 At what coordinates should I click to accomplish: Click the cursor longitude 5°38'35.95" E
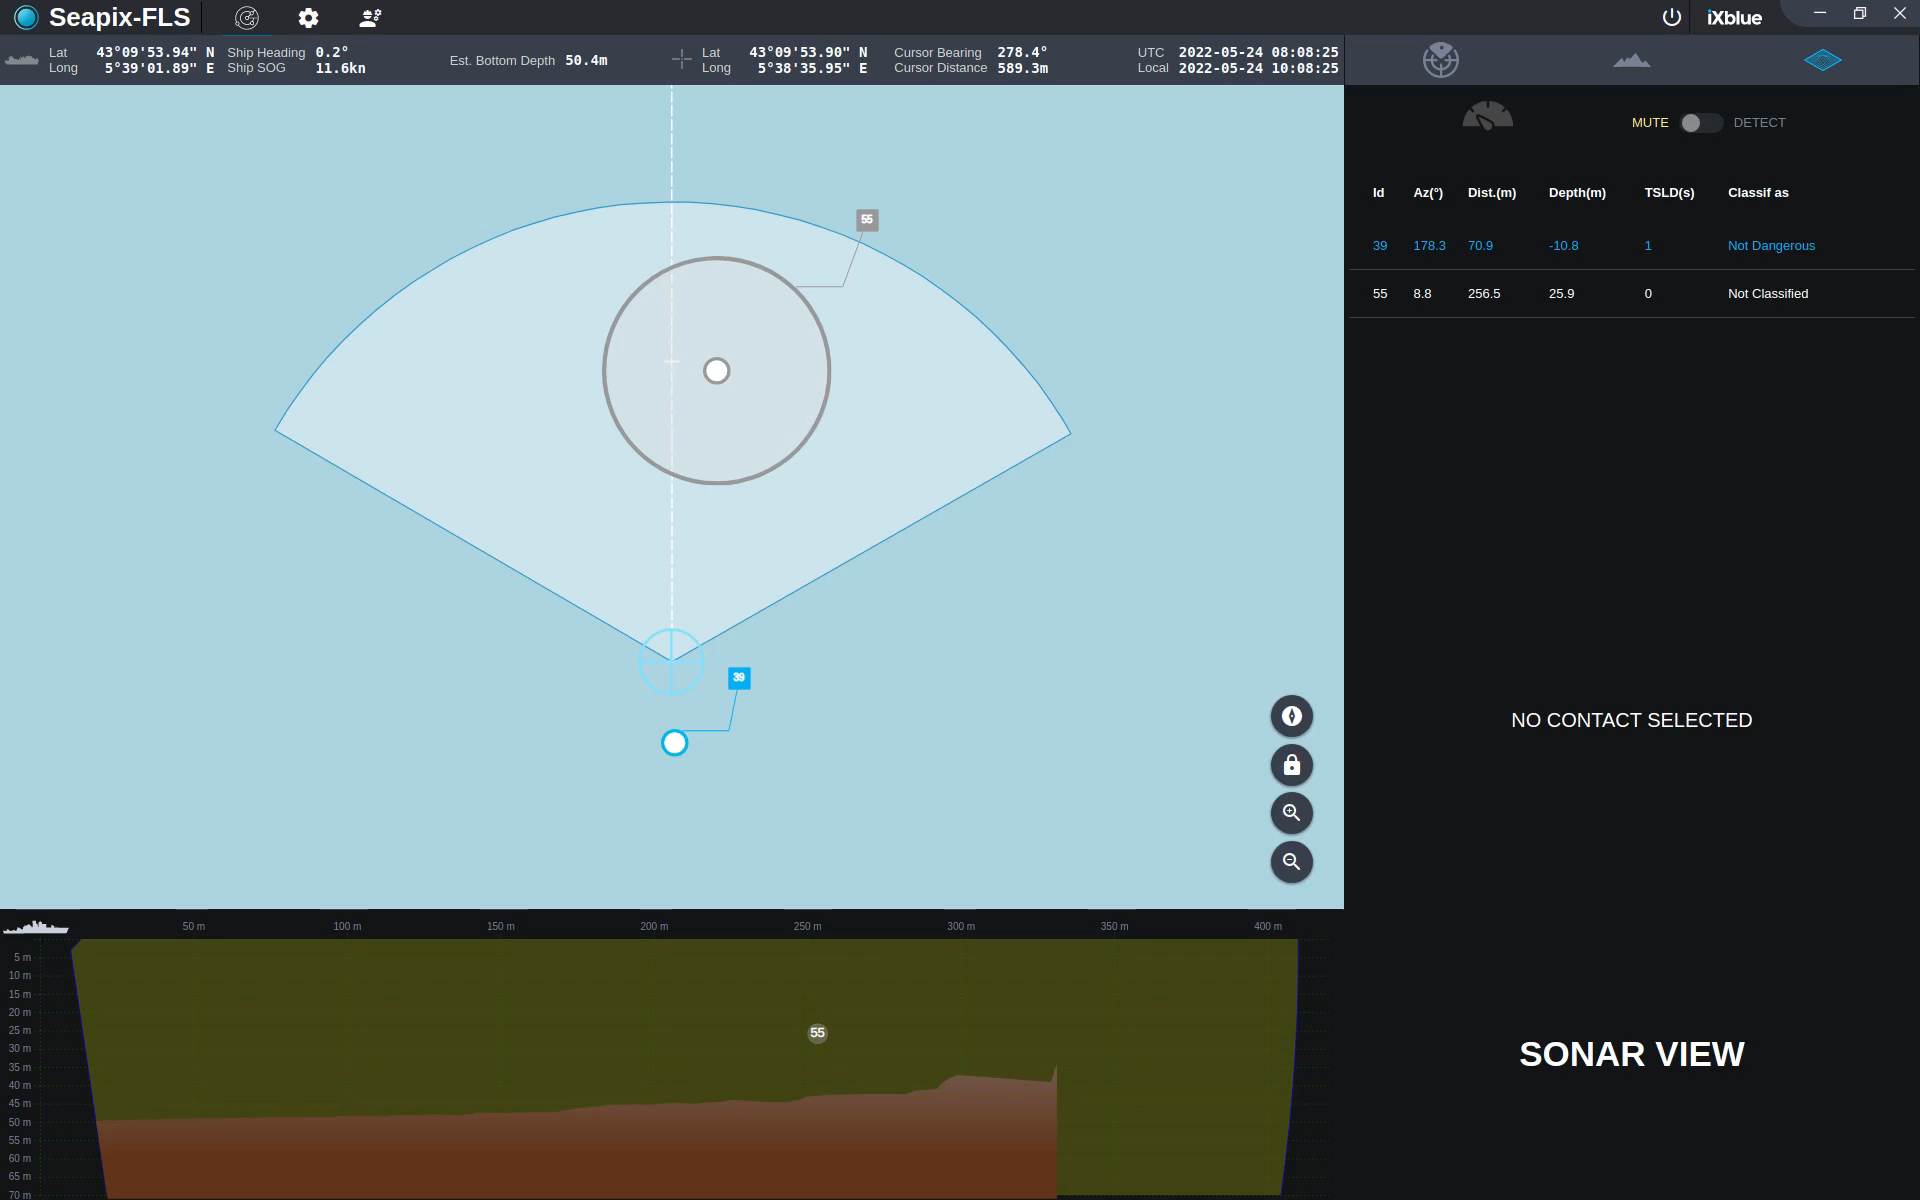pos(812,68)
